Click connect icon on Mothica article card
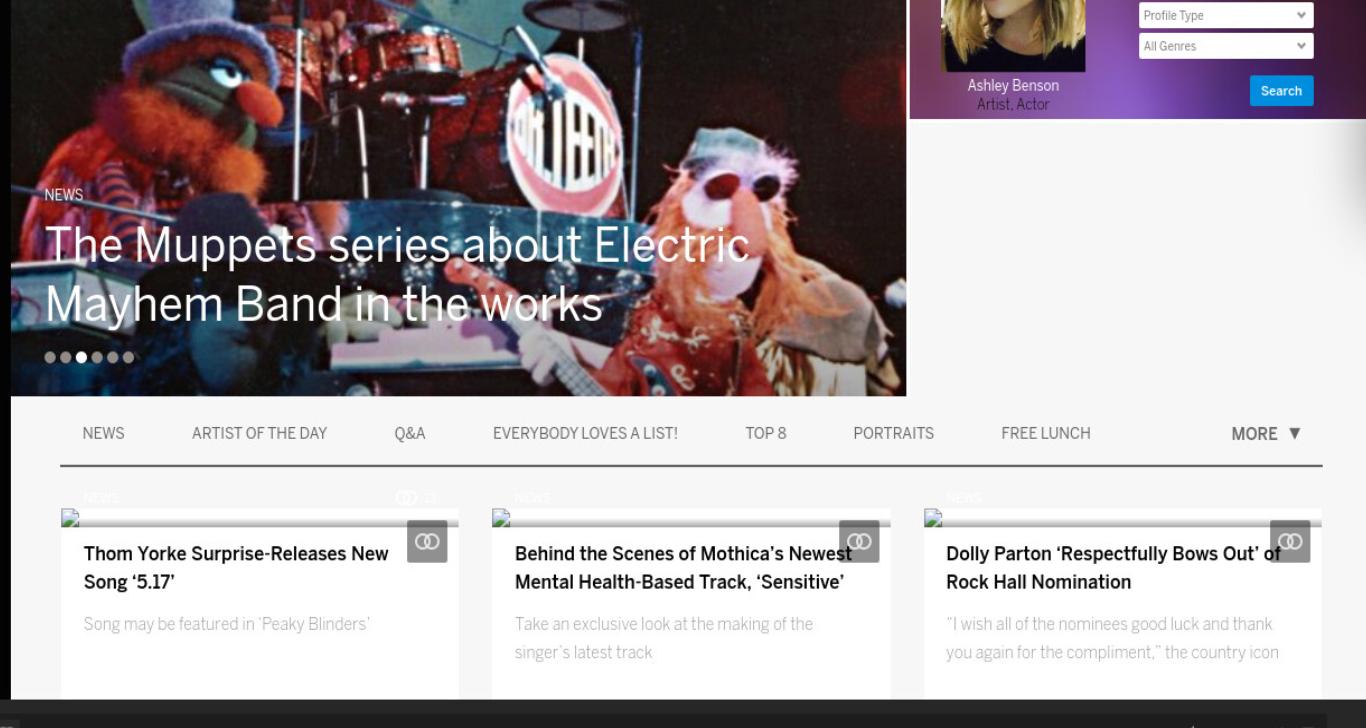1366x728 pixels. point(859,541)
